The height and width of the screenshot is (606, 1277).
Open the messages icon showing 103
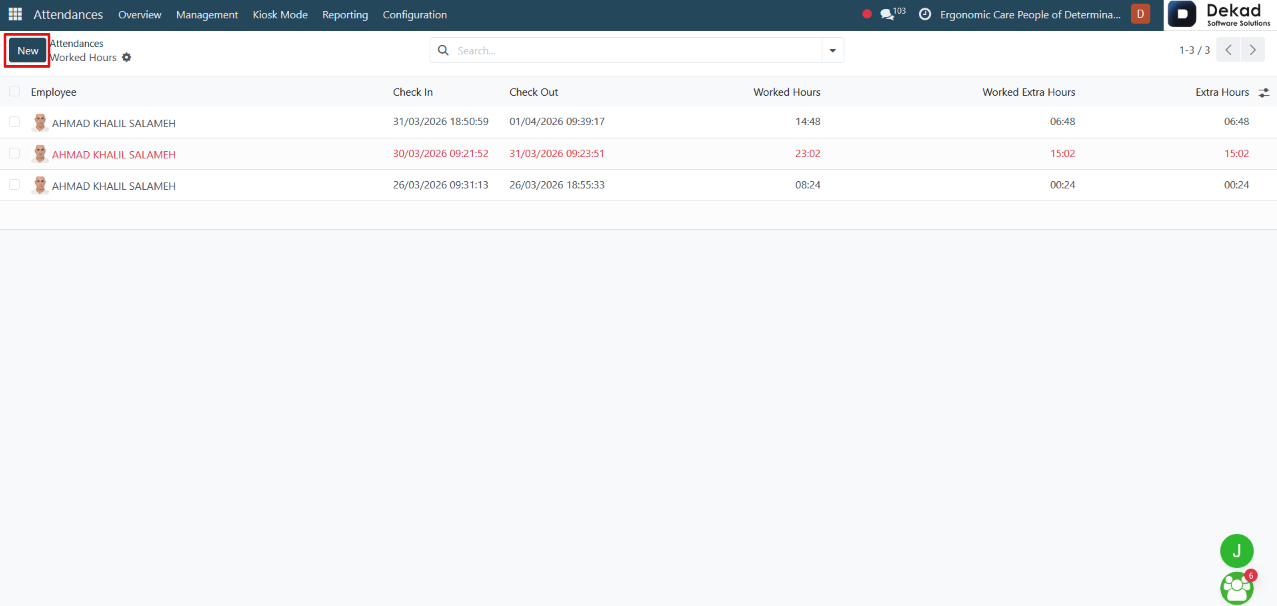coord(892,14)
